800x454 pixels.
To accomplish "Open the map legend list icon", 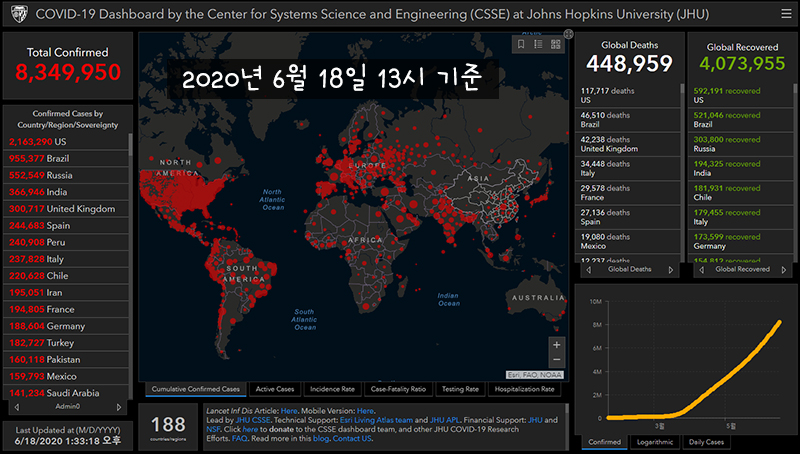I will pyautogui.click(x=538, y=44).
